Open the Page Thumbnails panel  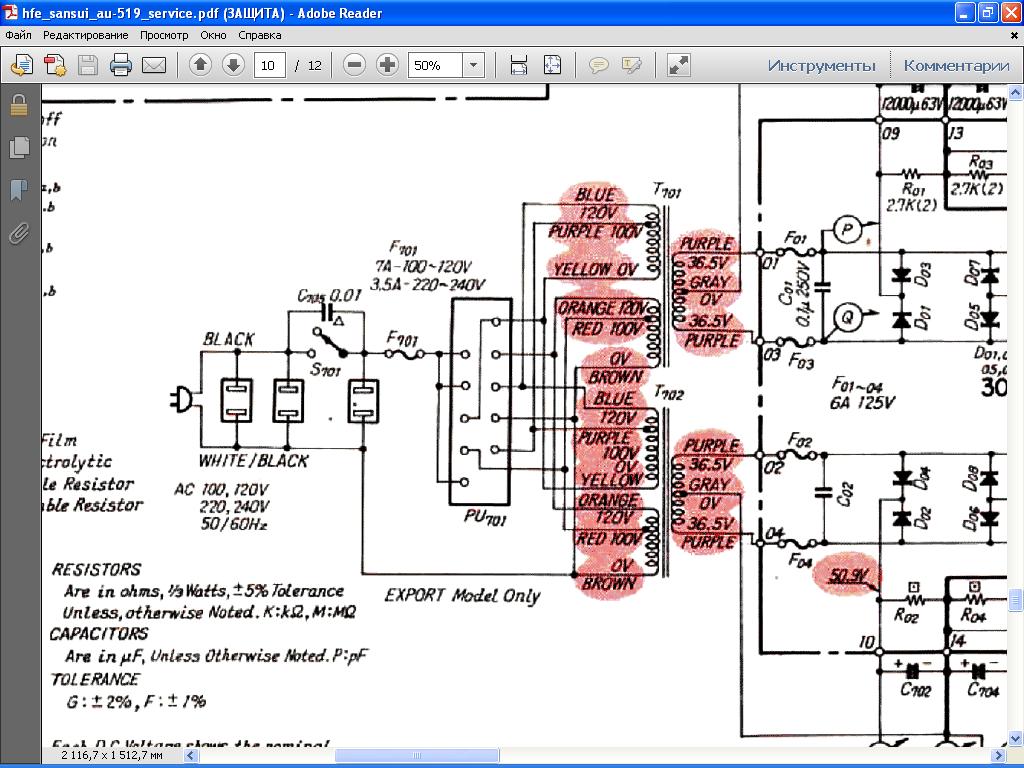[x=18, y=148]
